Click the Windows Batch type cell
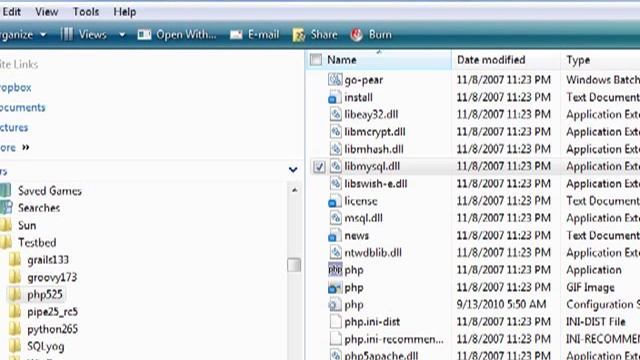The image size is (640, 360). [603, 80]
